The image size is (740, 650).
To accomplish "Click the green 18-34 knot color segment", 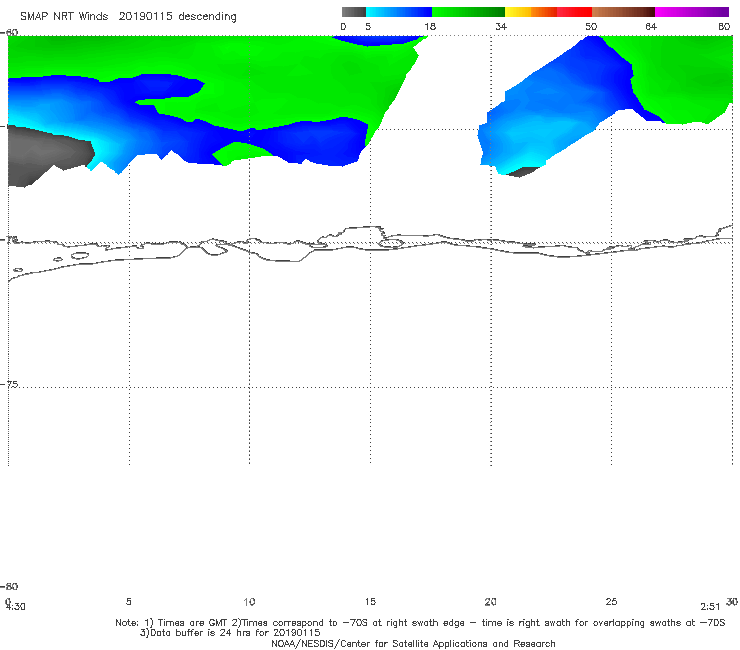I will tap(468, 12).
